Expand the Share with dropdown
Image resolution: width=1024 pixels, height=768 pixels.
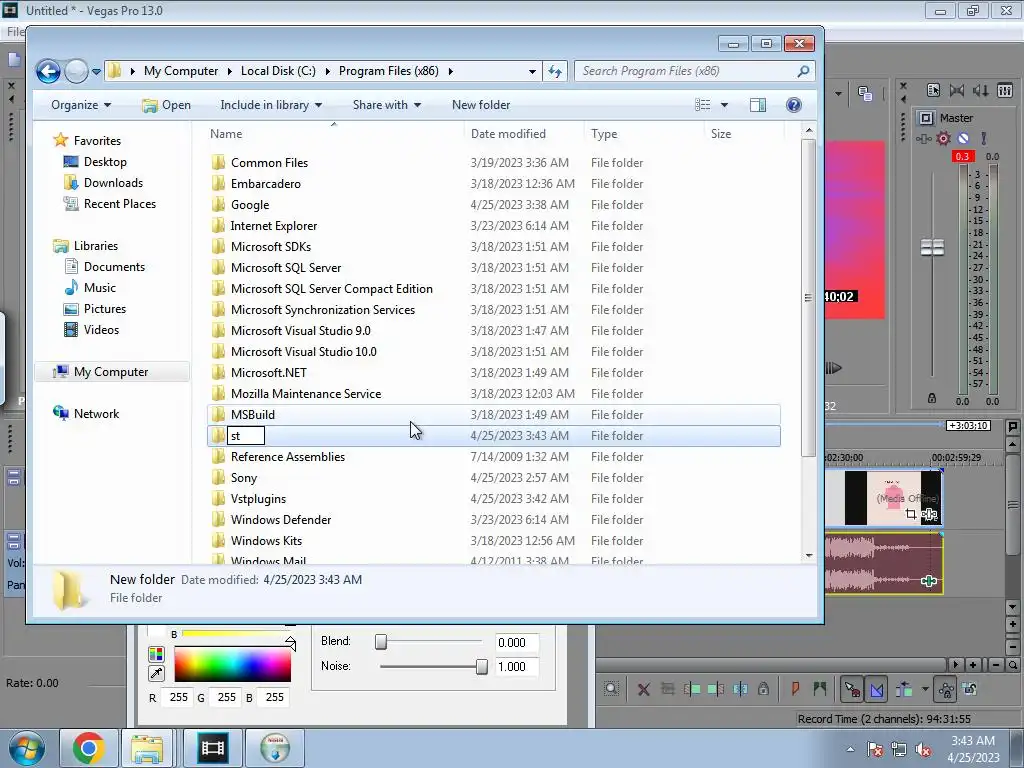point(387,105)
